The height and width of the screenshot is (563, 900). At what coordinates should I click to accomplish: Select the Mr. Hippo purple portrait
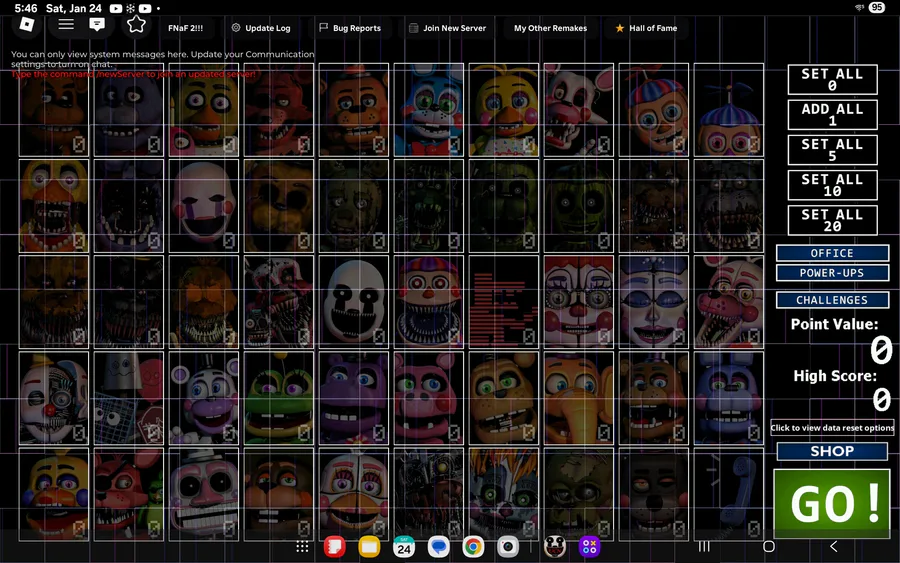pyautogui.click(x=354, y=398)
